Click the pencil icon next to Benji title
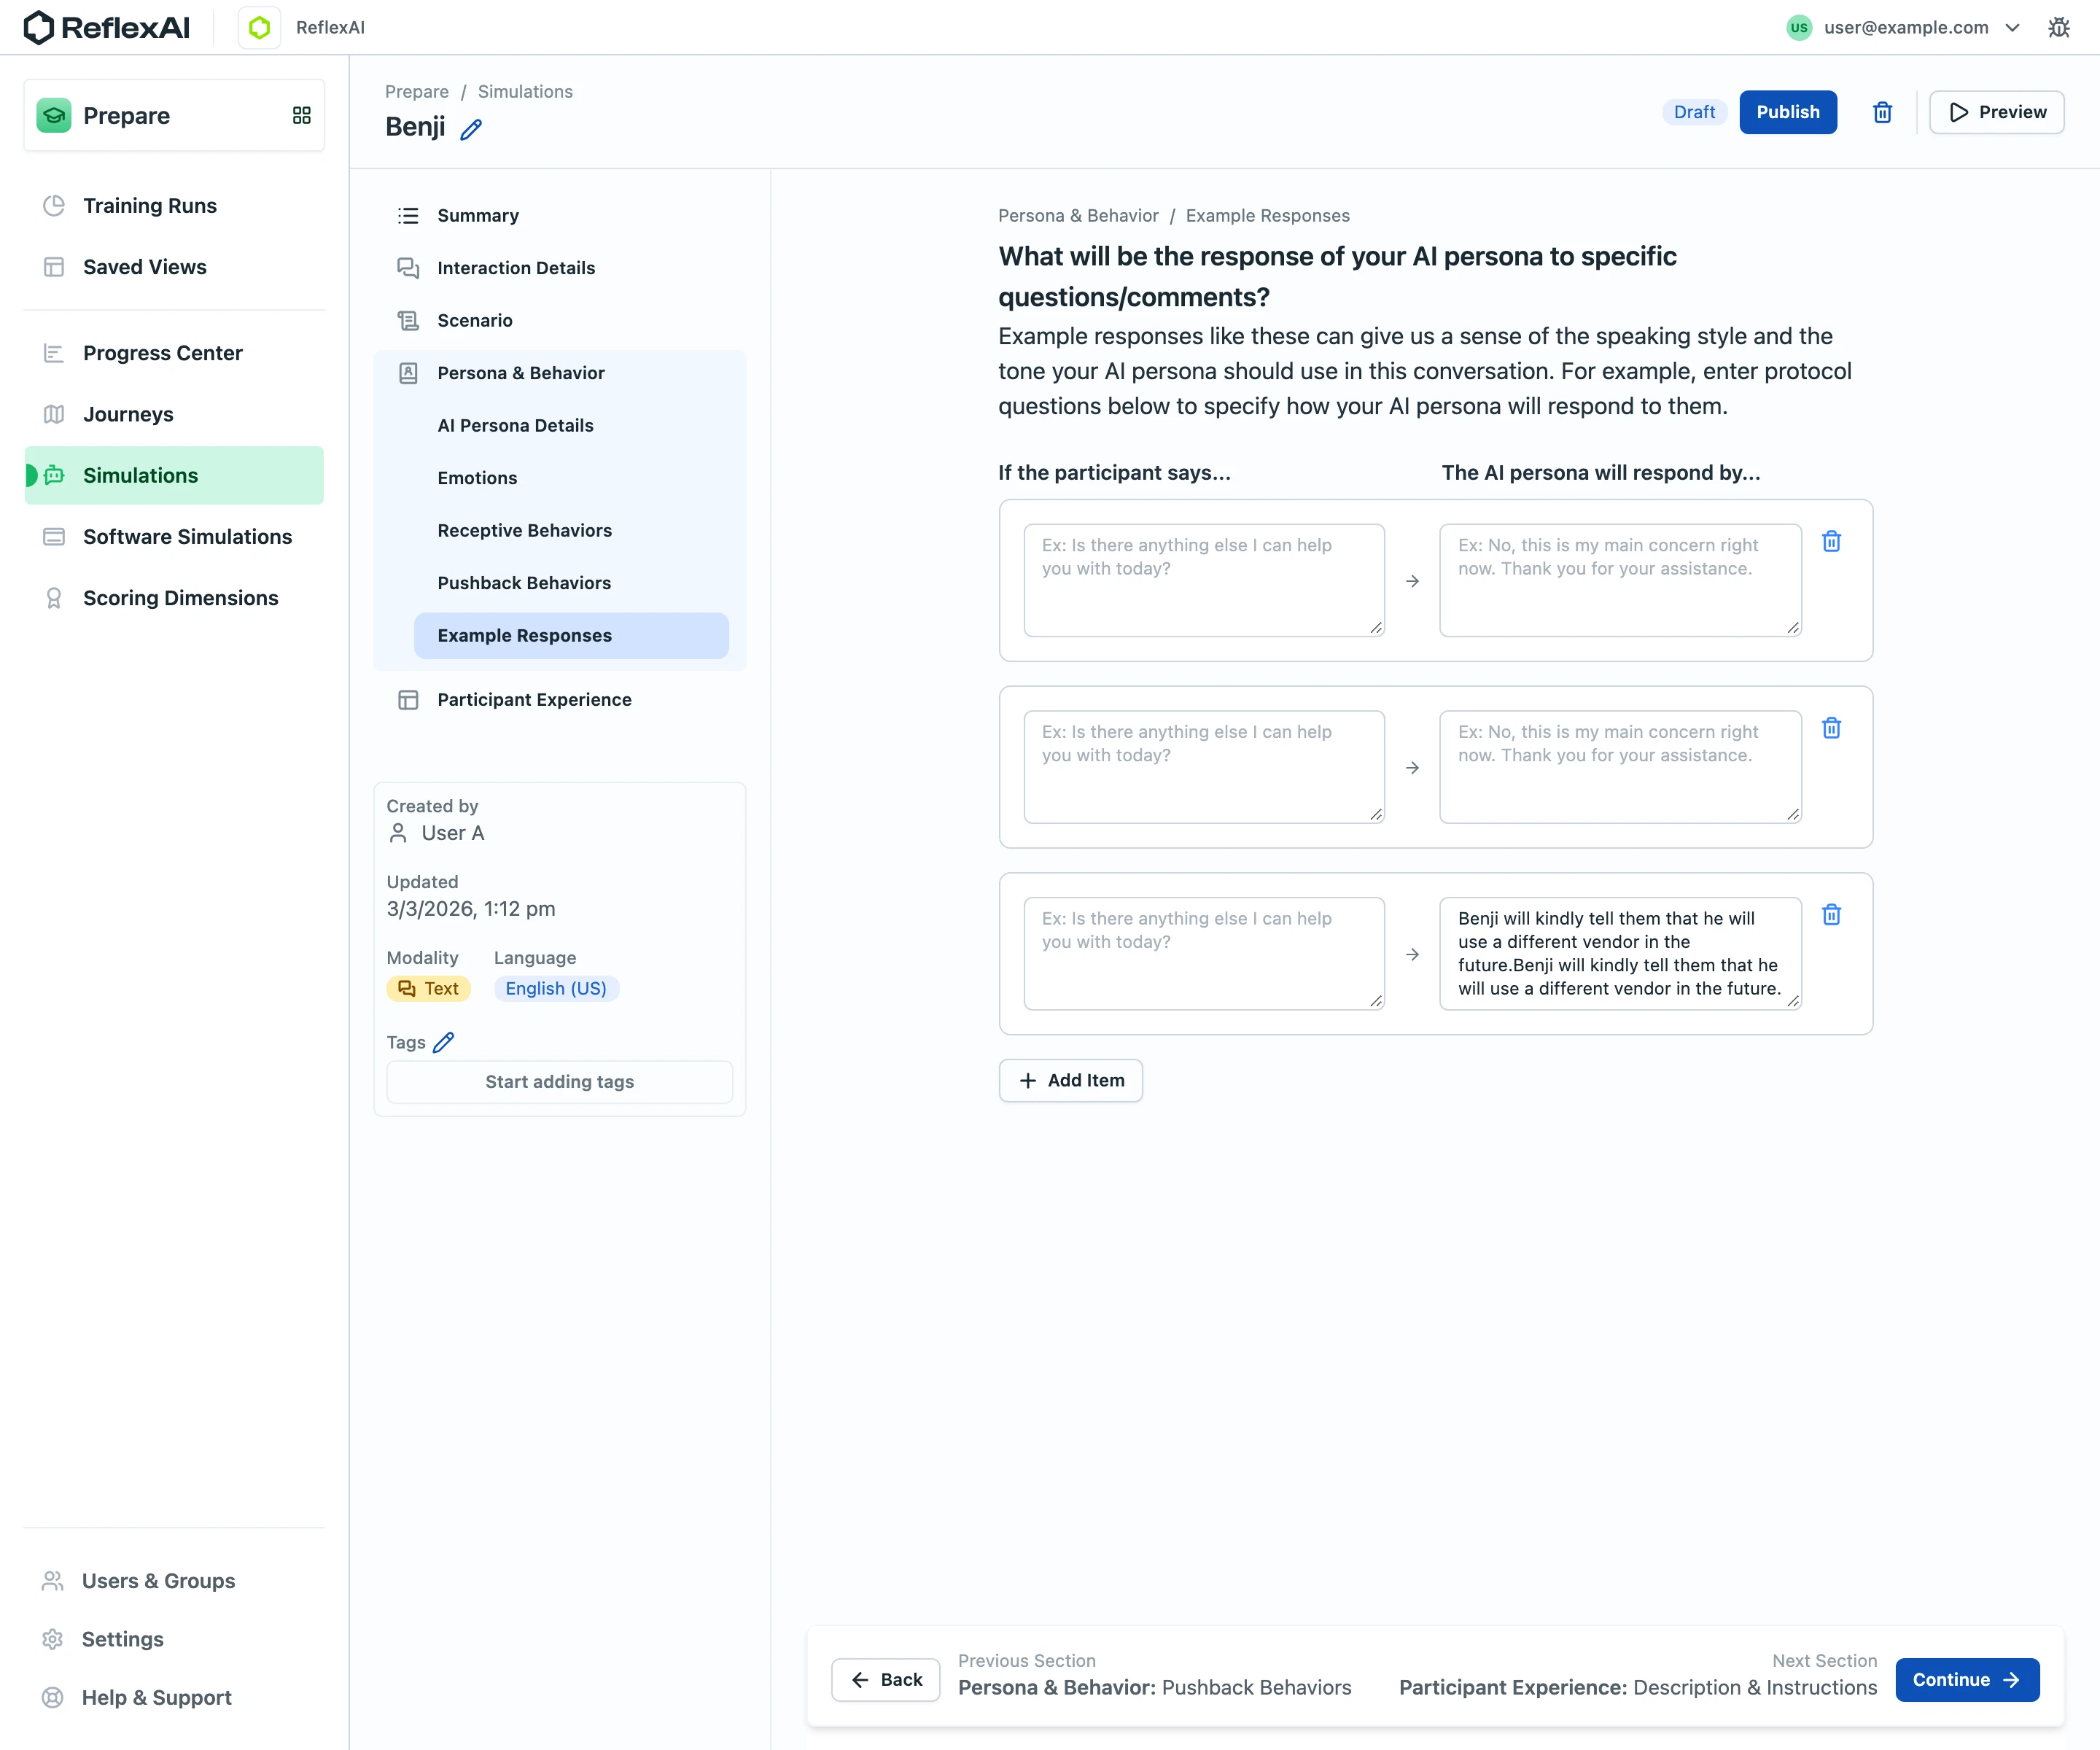Screen dimensions: 2100x1750 471,129
